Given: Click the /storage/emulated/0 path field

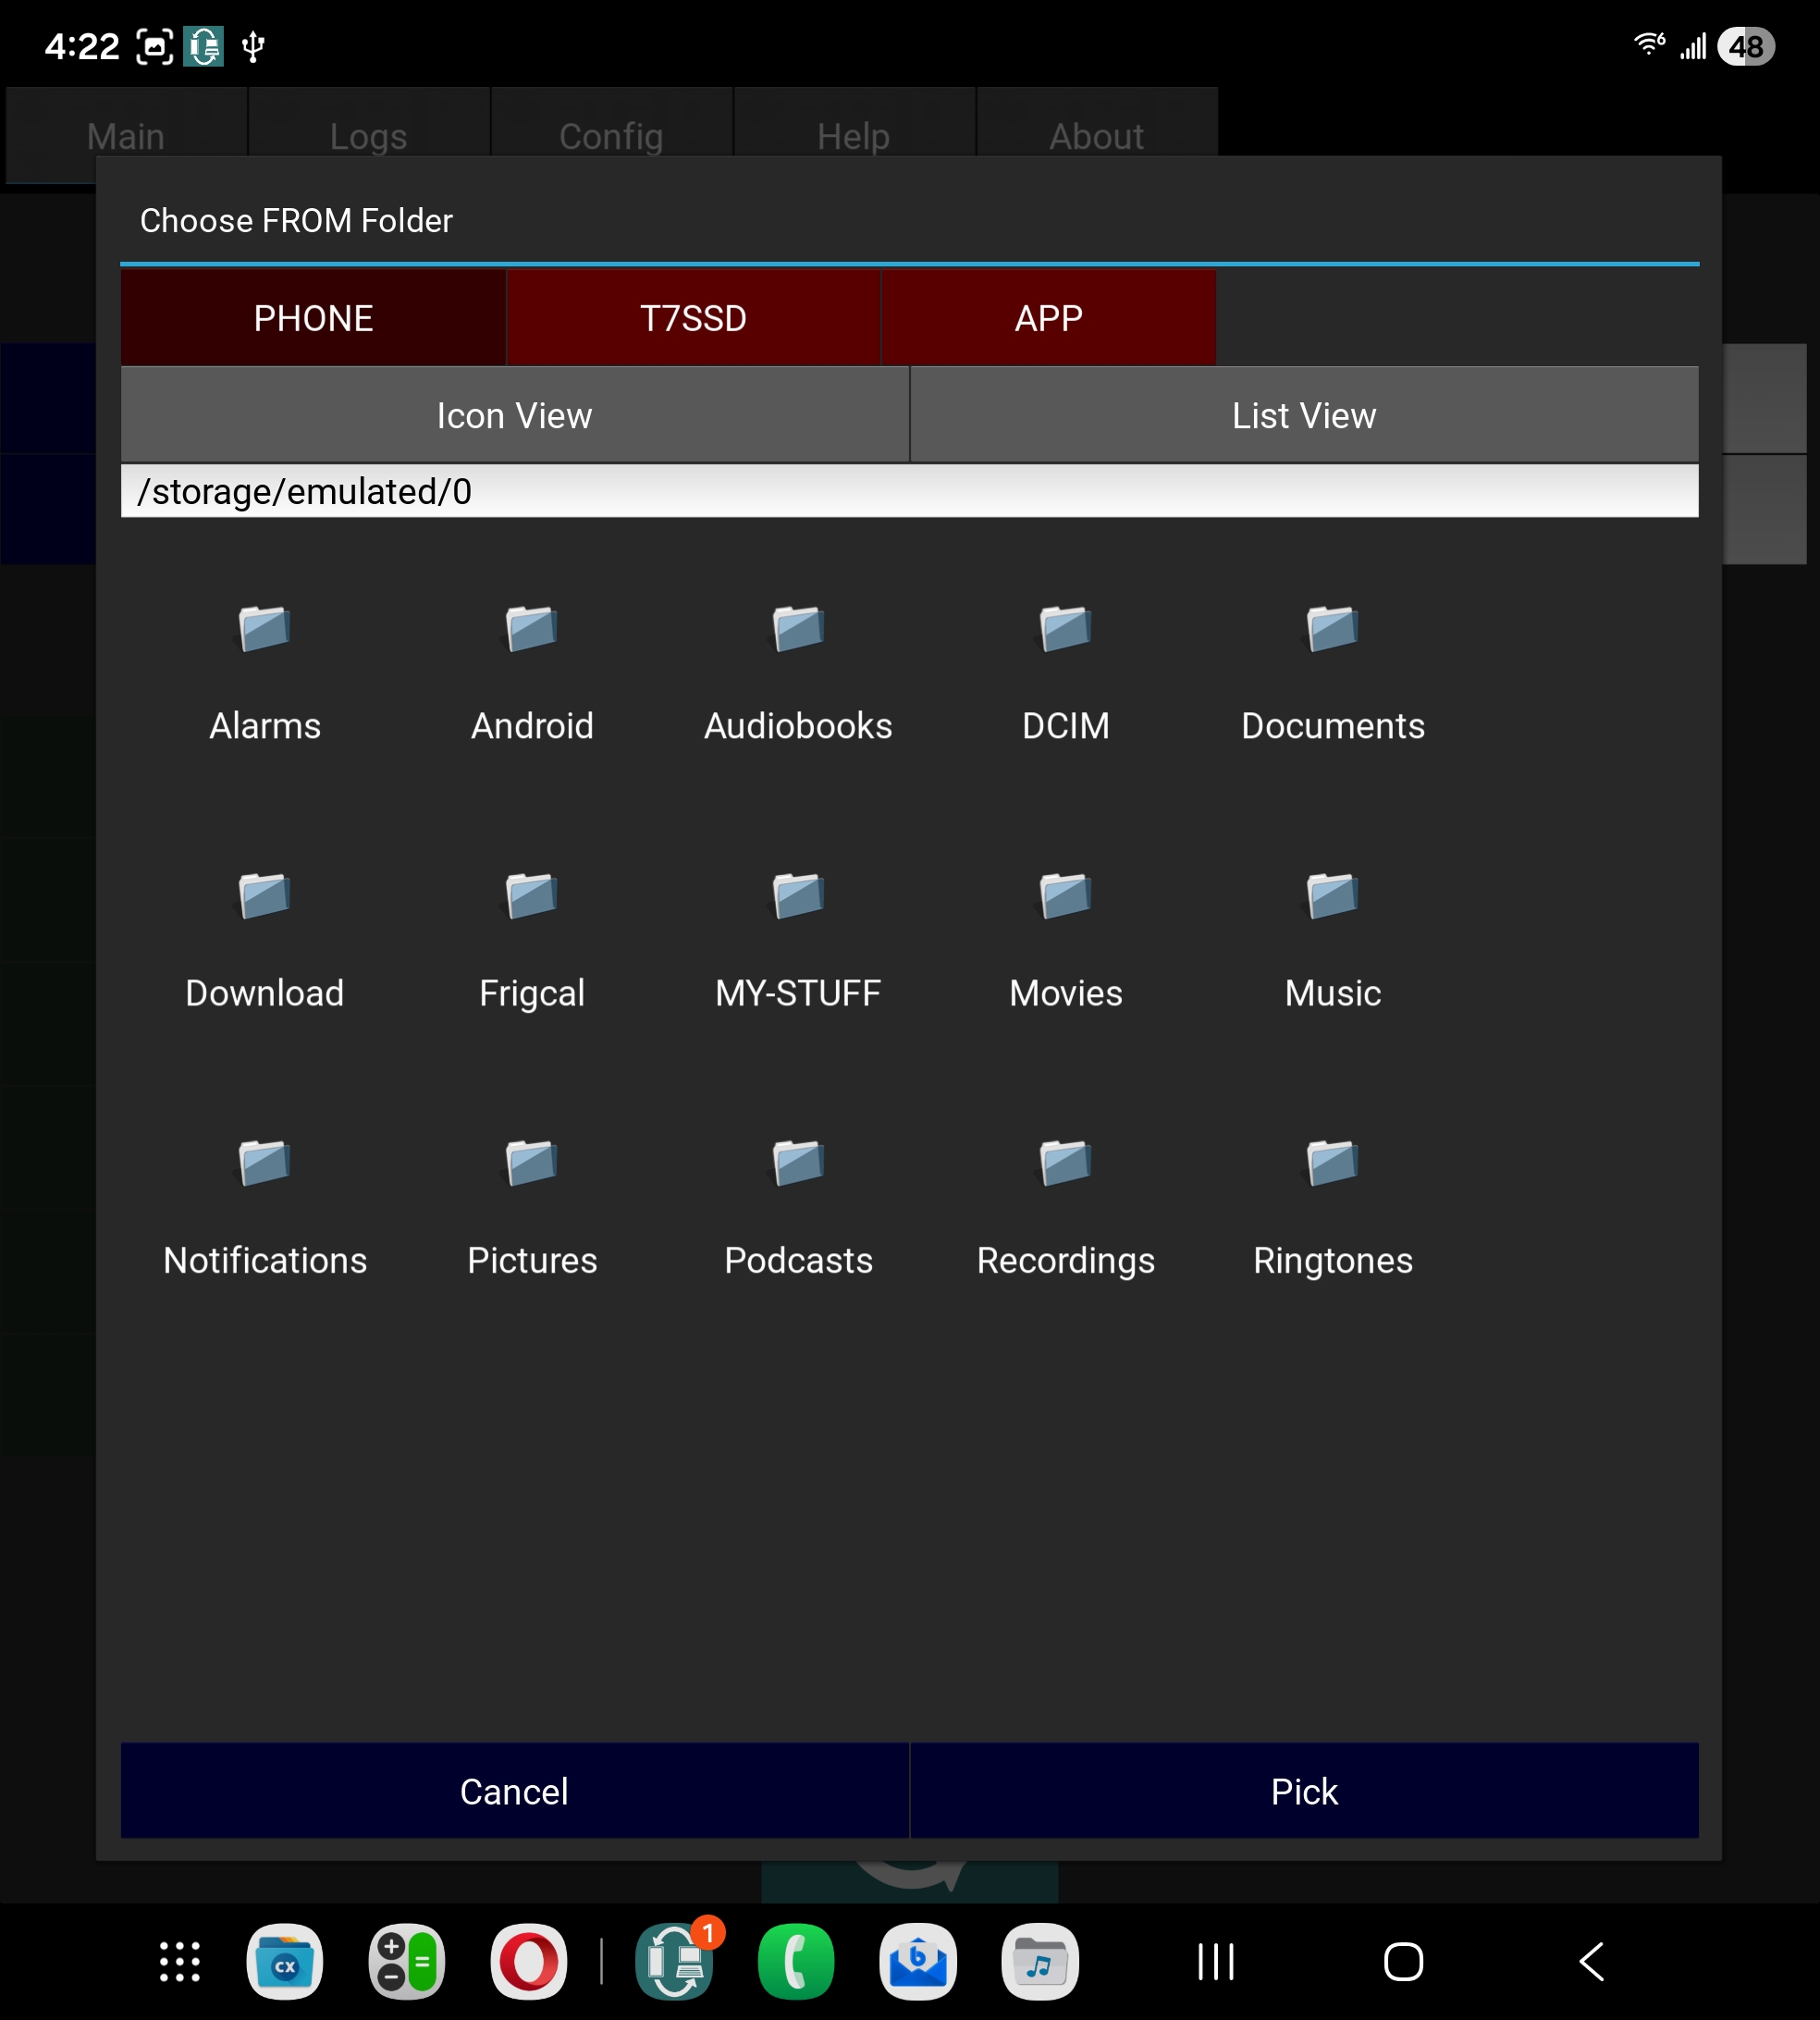Looking at the screenshot, I should 908,491.
